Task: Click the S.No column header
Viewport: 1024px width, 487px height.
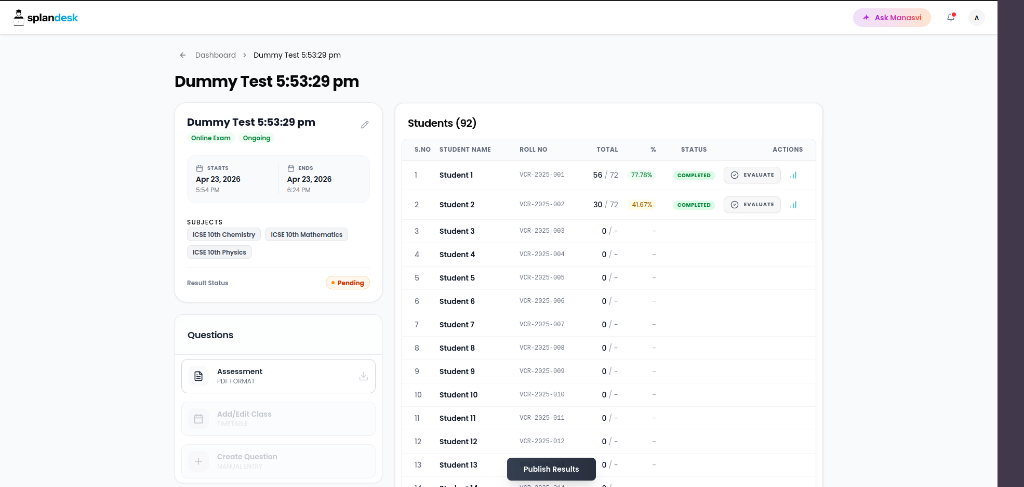Action: (x=423, y=149)
